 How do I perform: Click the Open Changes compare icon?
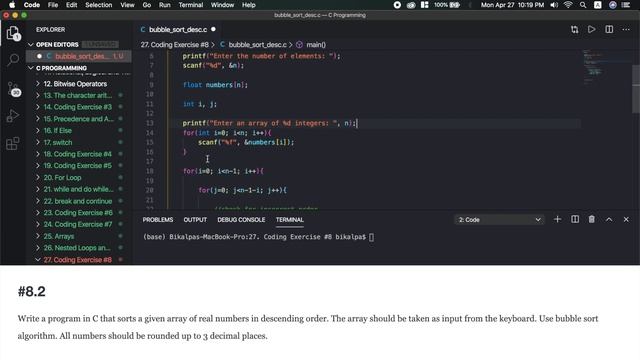click(575, 29)
